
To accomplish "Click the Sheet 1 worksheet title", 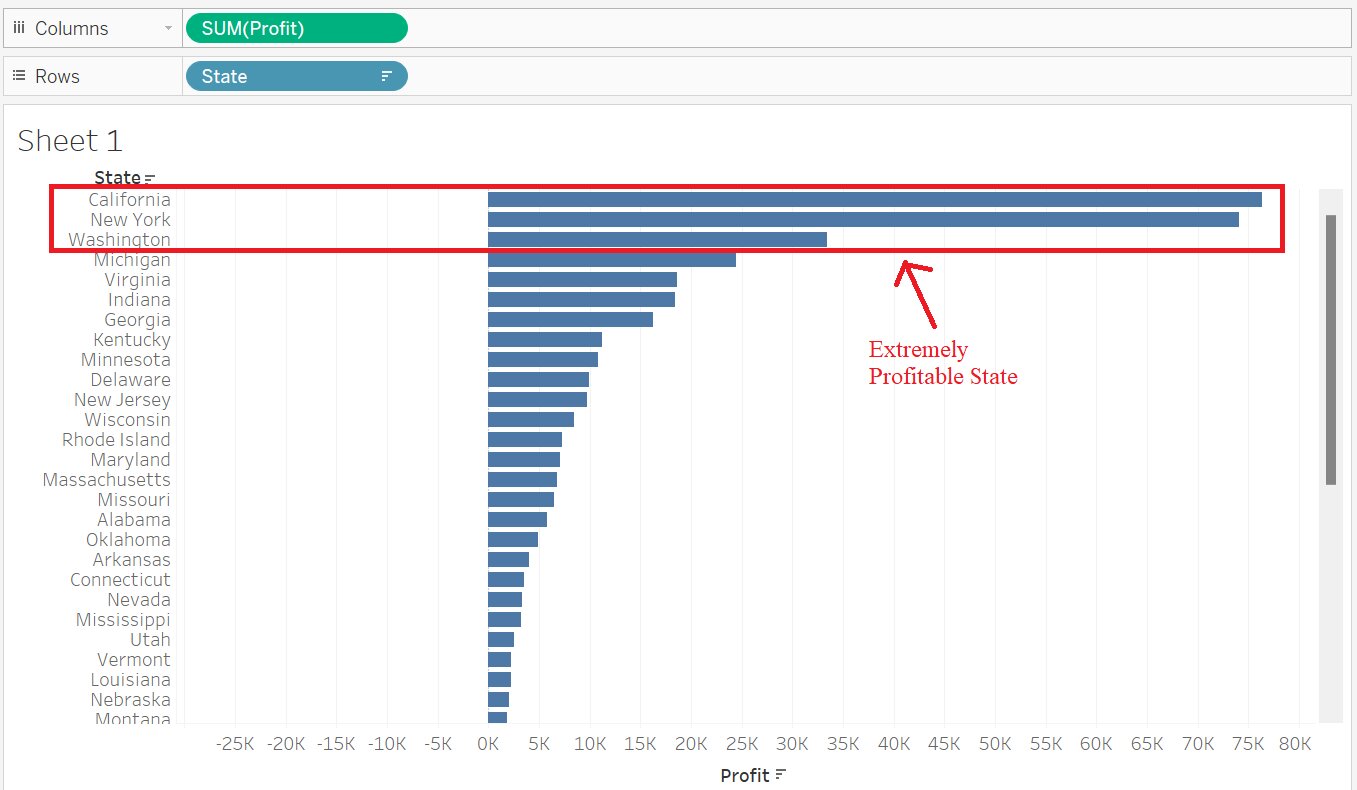I will point(69,140).
